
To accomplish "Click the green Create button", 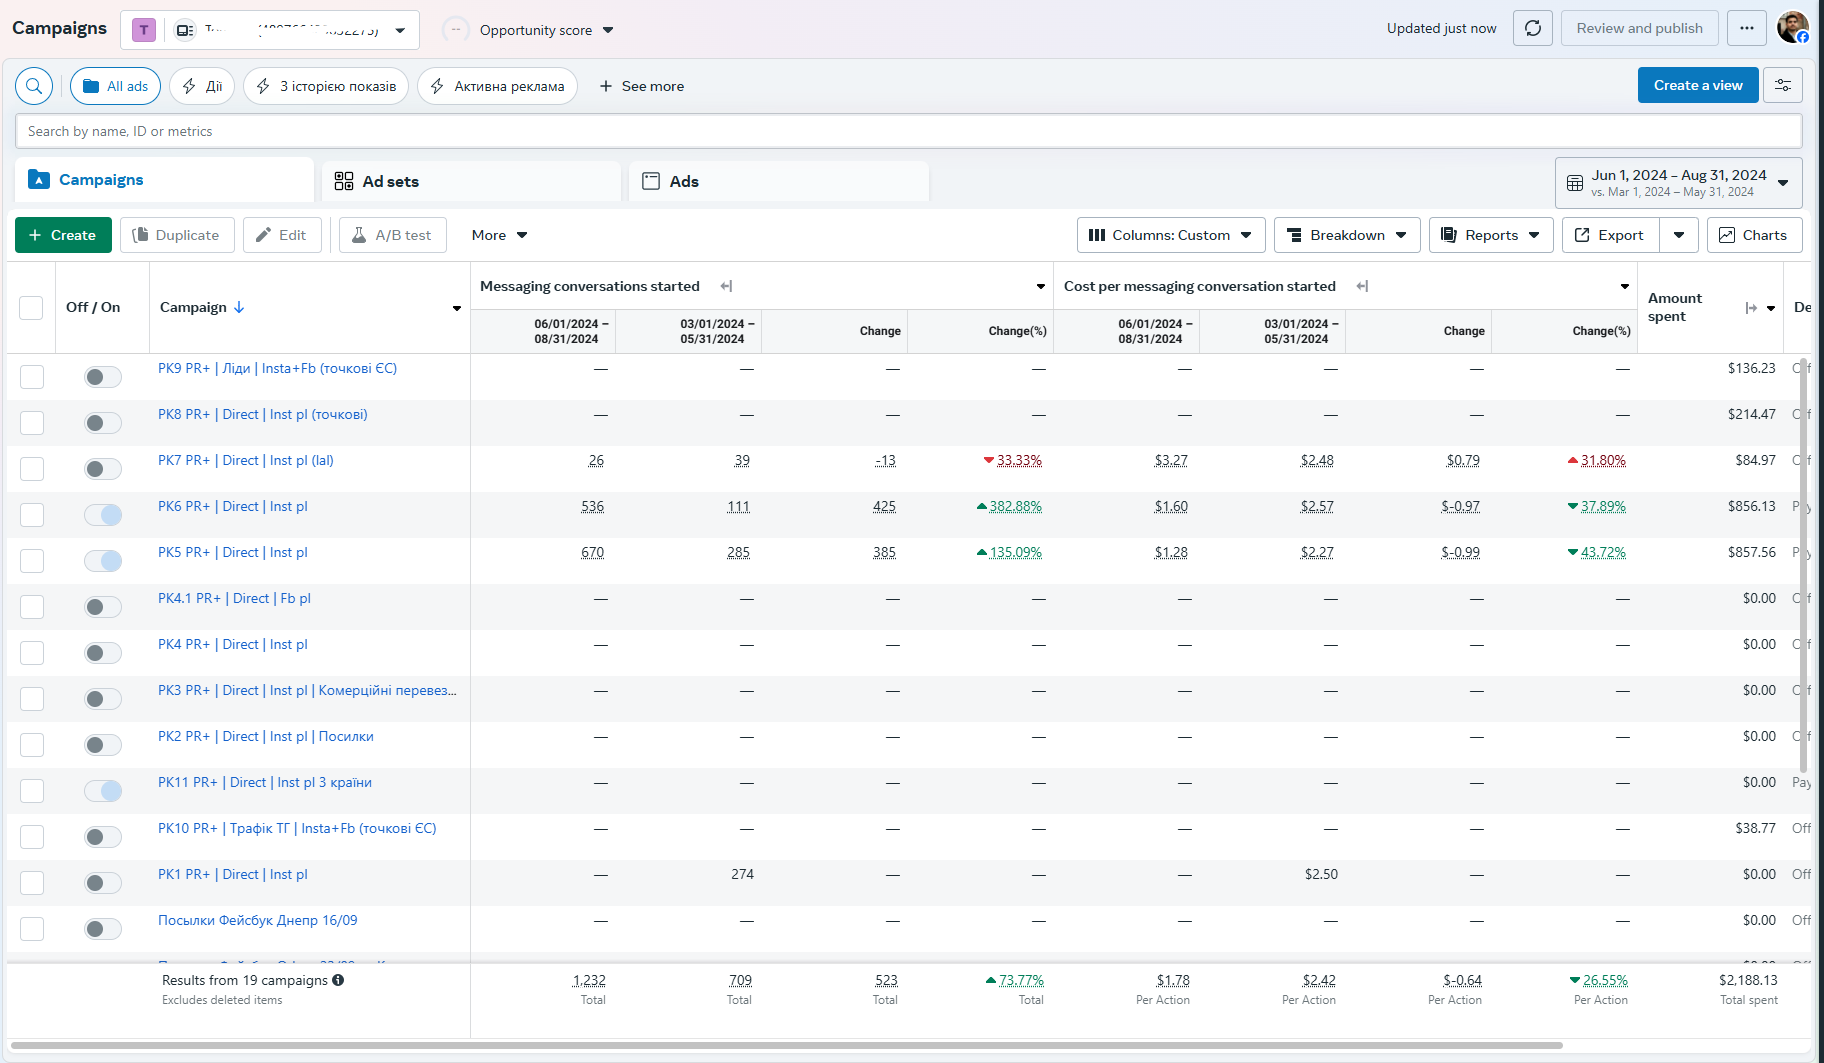I will coord(63,235).
